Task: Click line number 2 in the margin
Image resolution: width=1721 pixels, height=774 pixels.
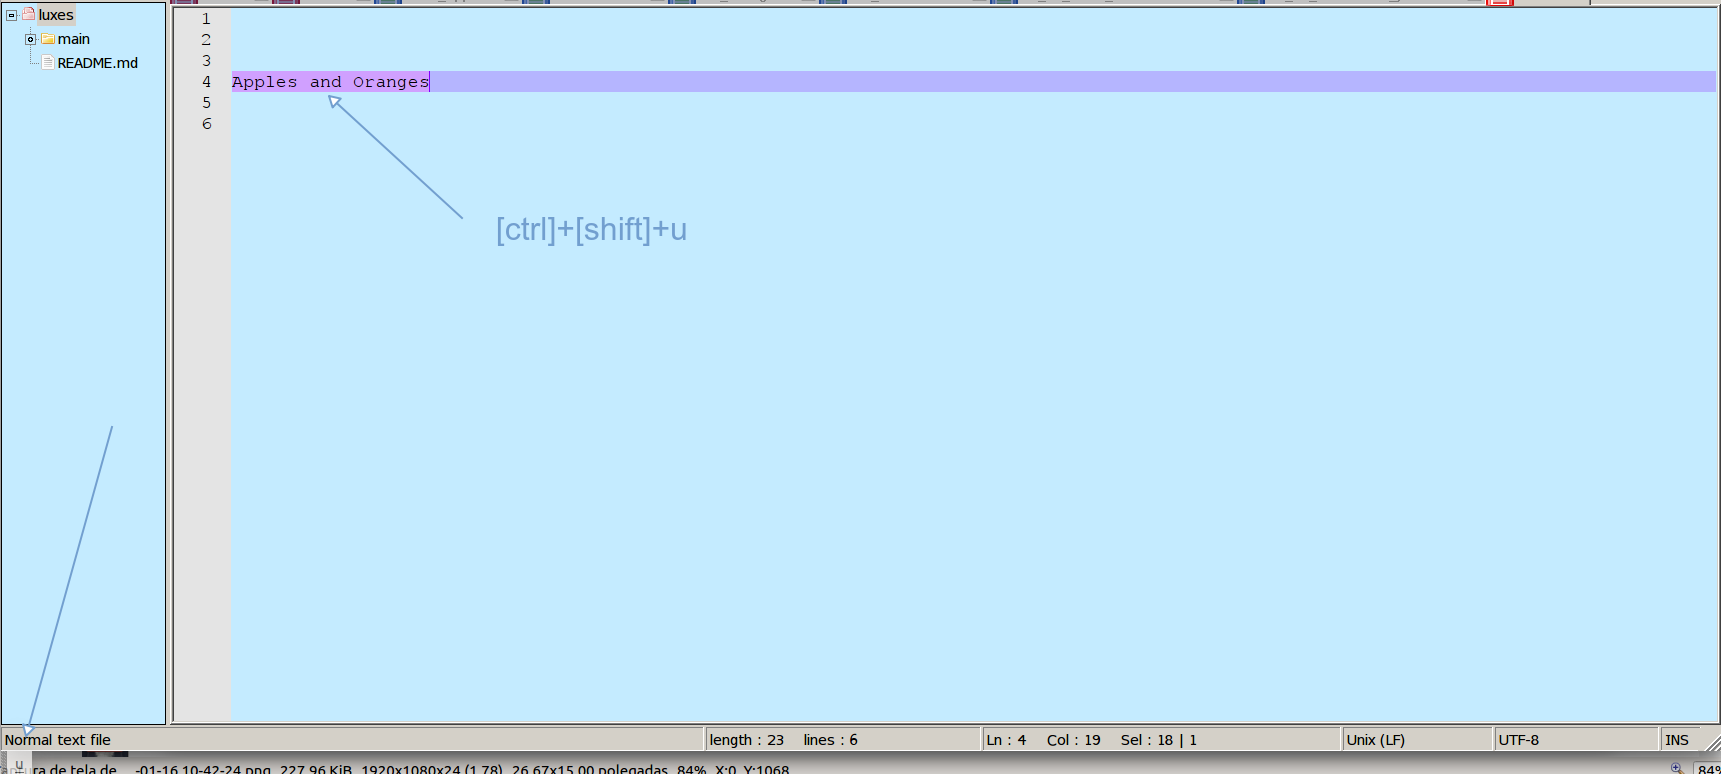Action: pyautogui.click(x=206, y=40)
